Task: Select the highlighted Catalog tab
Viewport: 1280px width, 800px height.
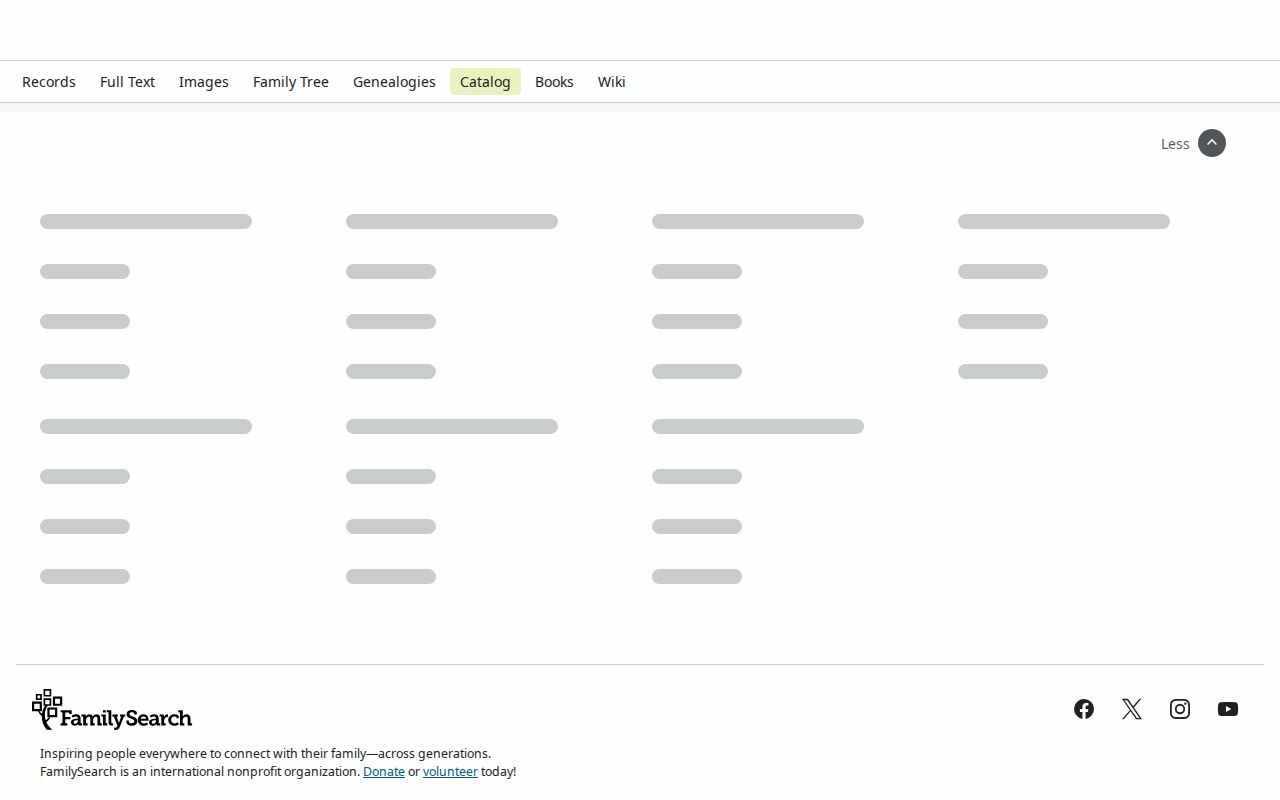Action: [x=485, y=82]
